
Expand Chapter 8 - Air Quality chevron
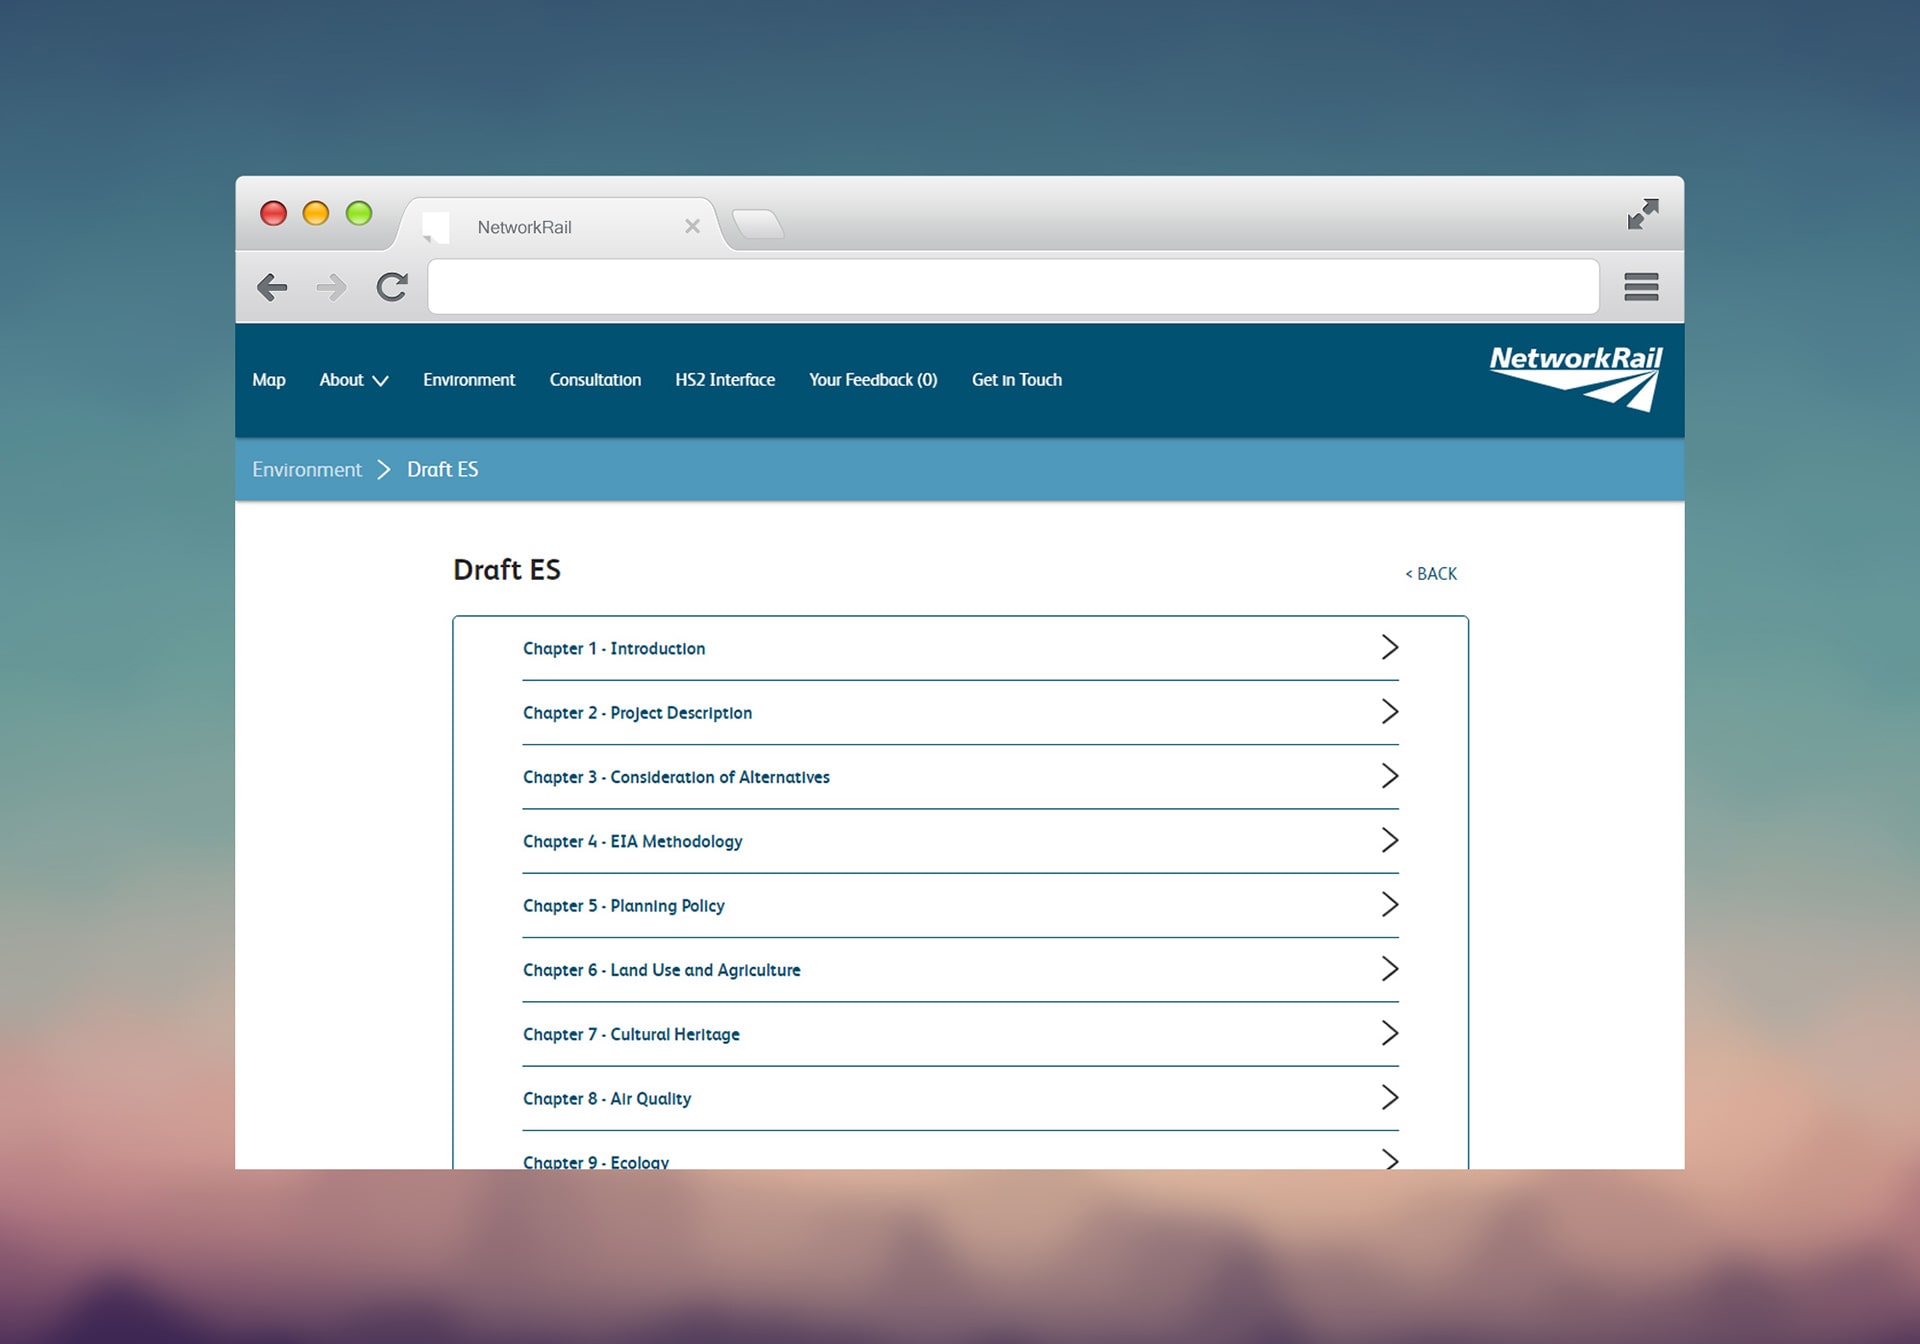(x=1389, y=1097)
